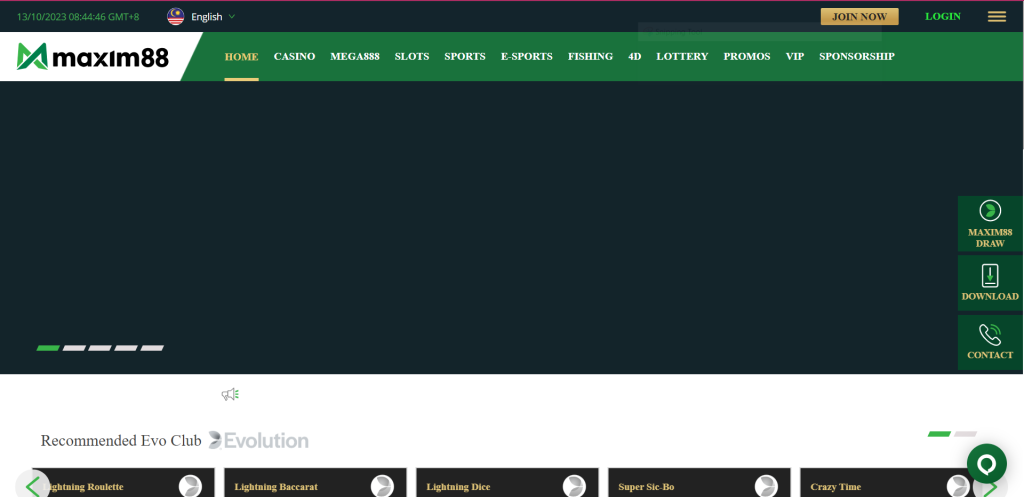Screen dimensions: 1024x497
Task: Click the Malaysia flag icon
Action: point(176,16)
